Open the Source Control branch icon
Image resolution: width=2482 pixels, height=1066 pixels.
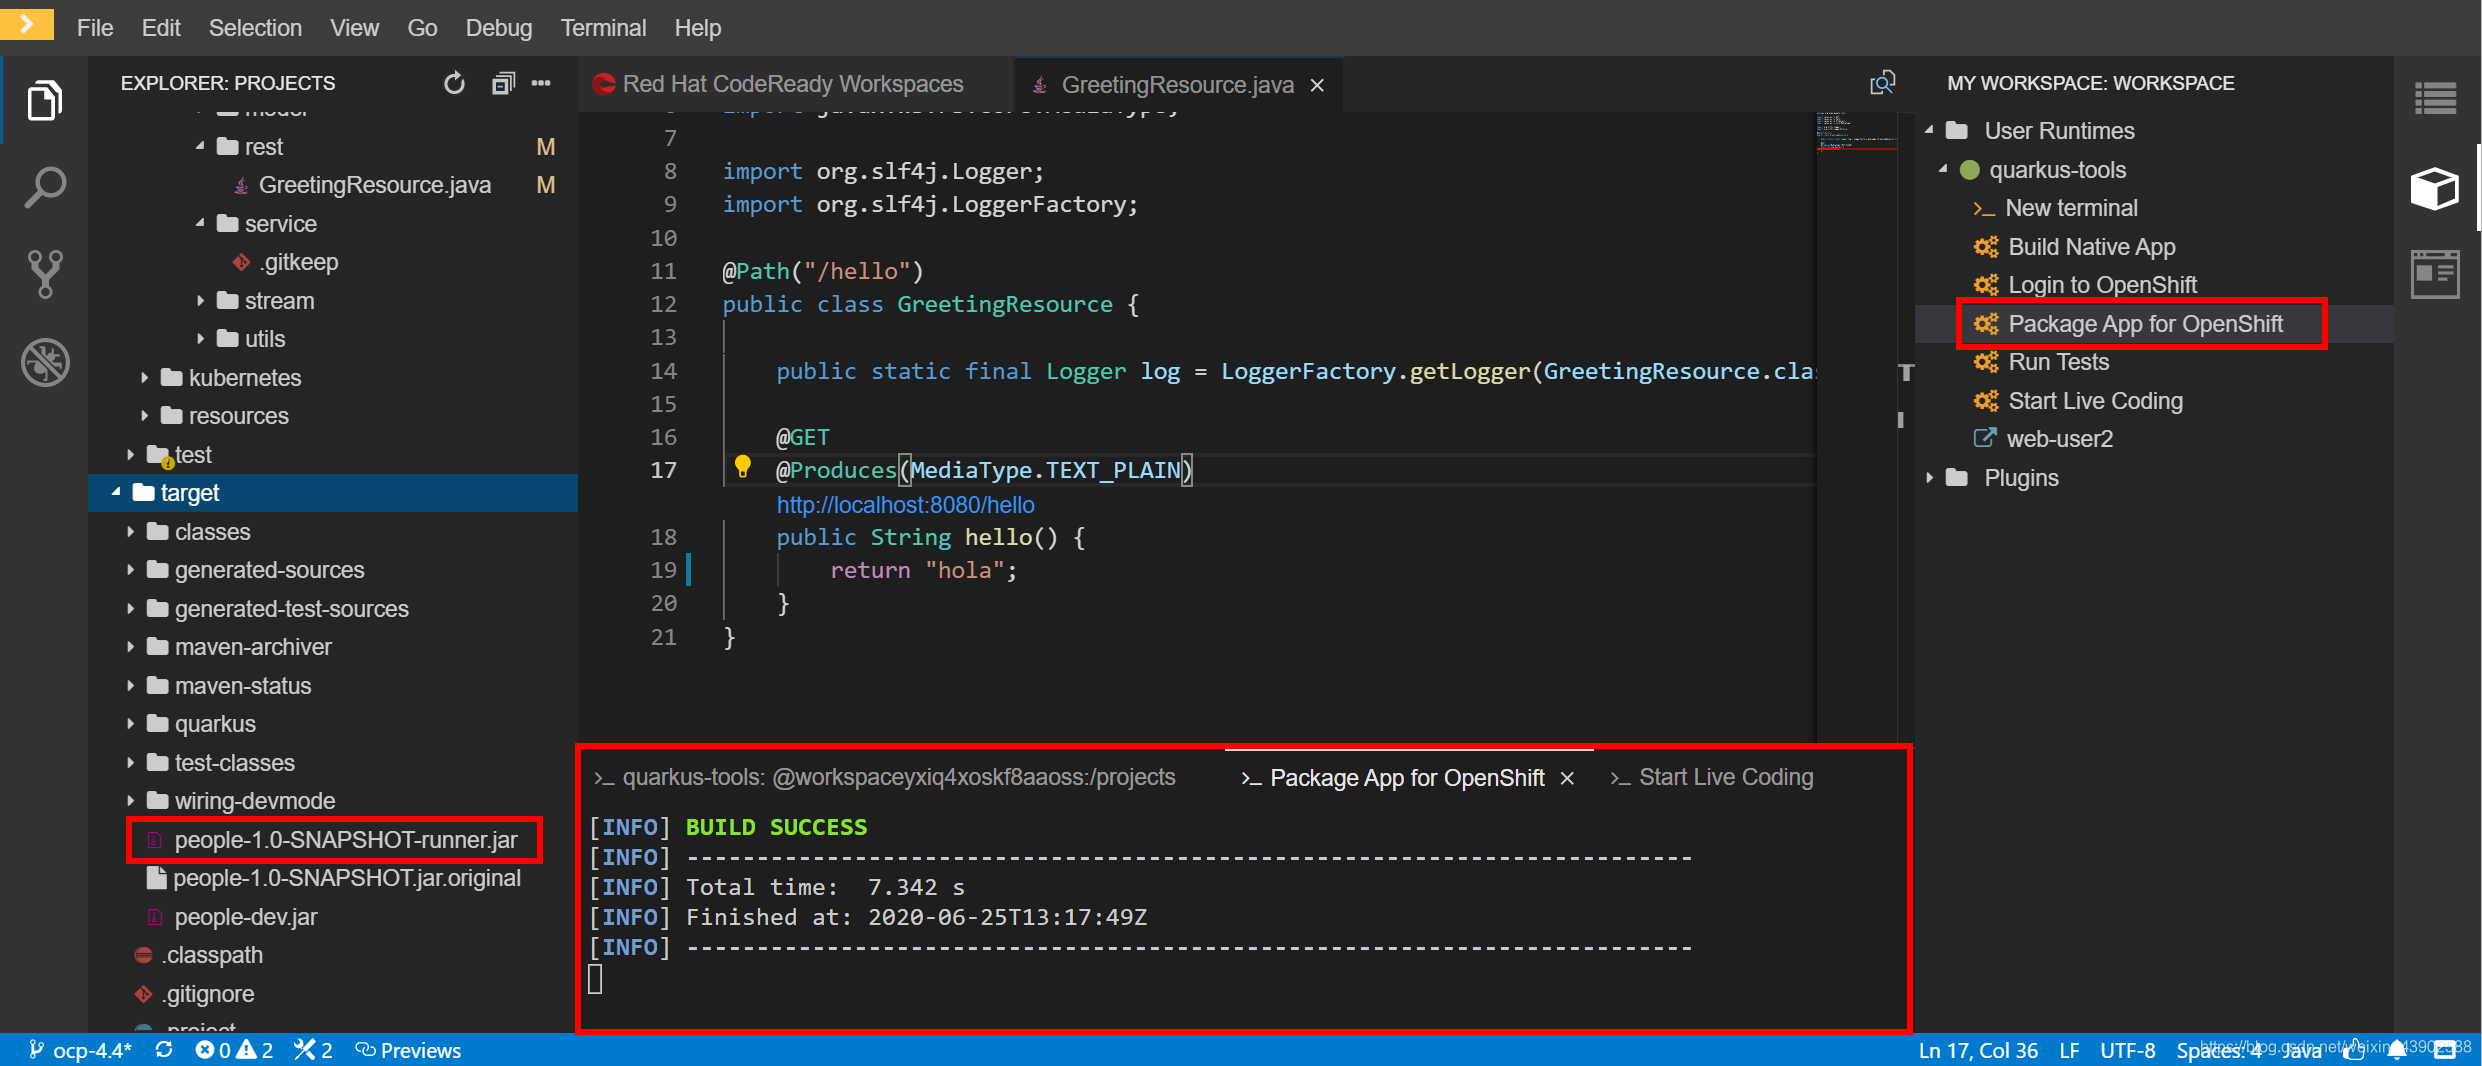tap(44, 274)
